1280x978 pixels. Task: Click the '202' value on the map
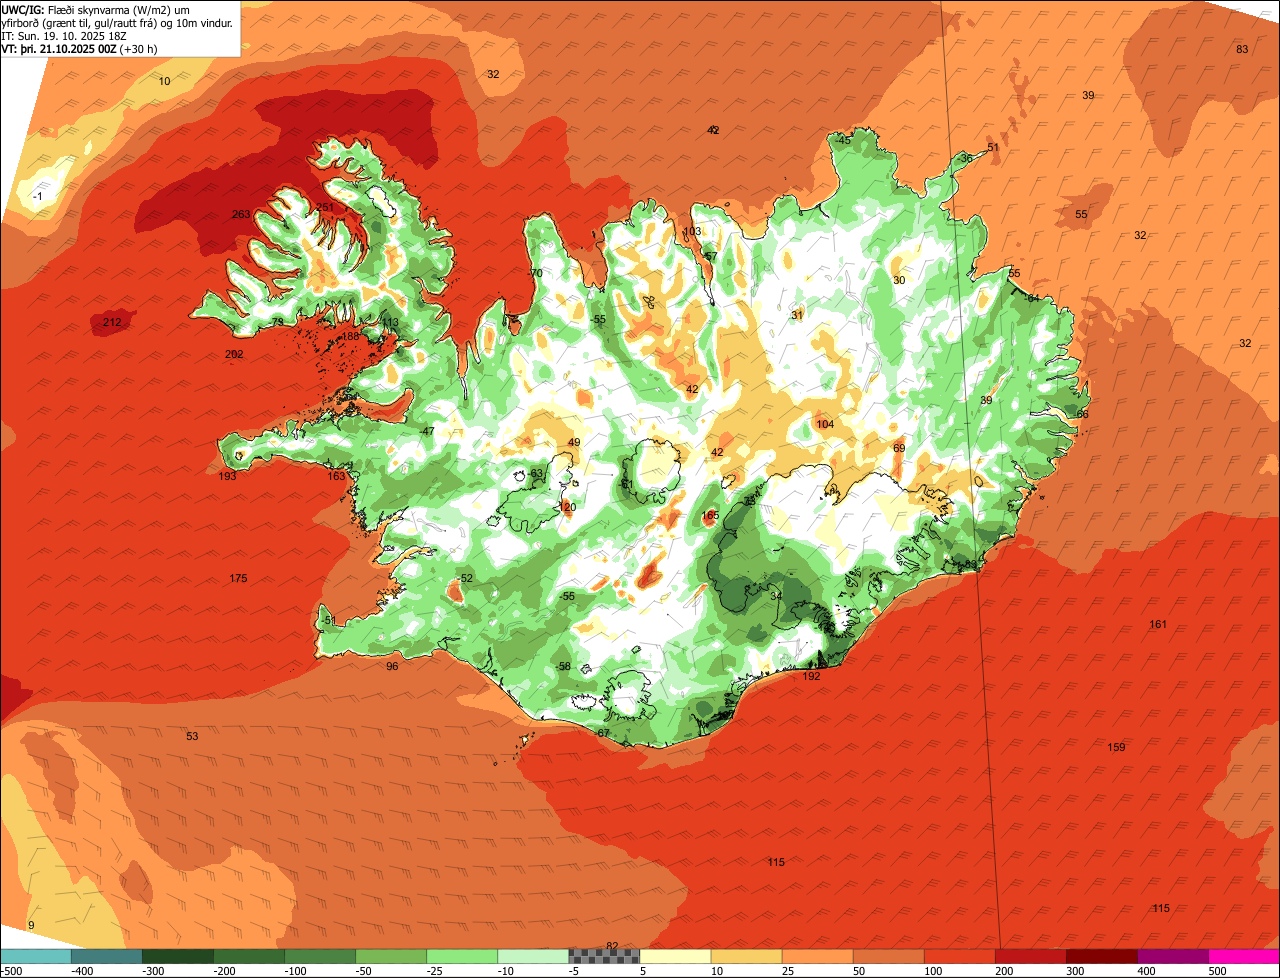click(234, 354)
